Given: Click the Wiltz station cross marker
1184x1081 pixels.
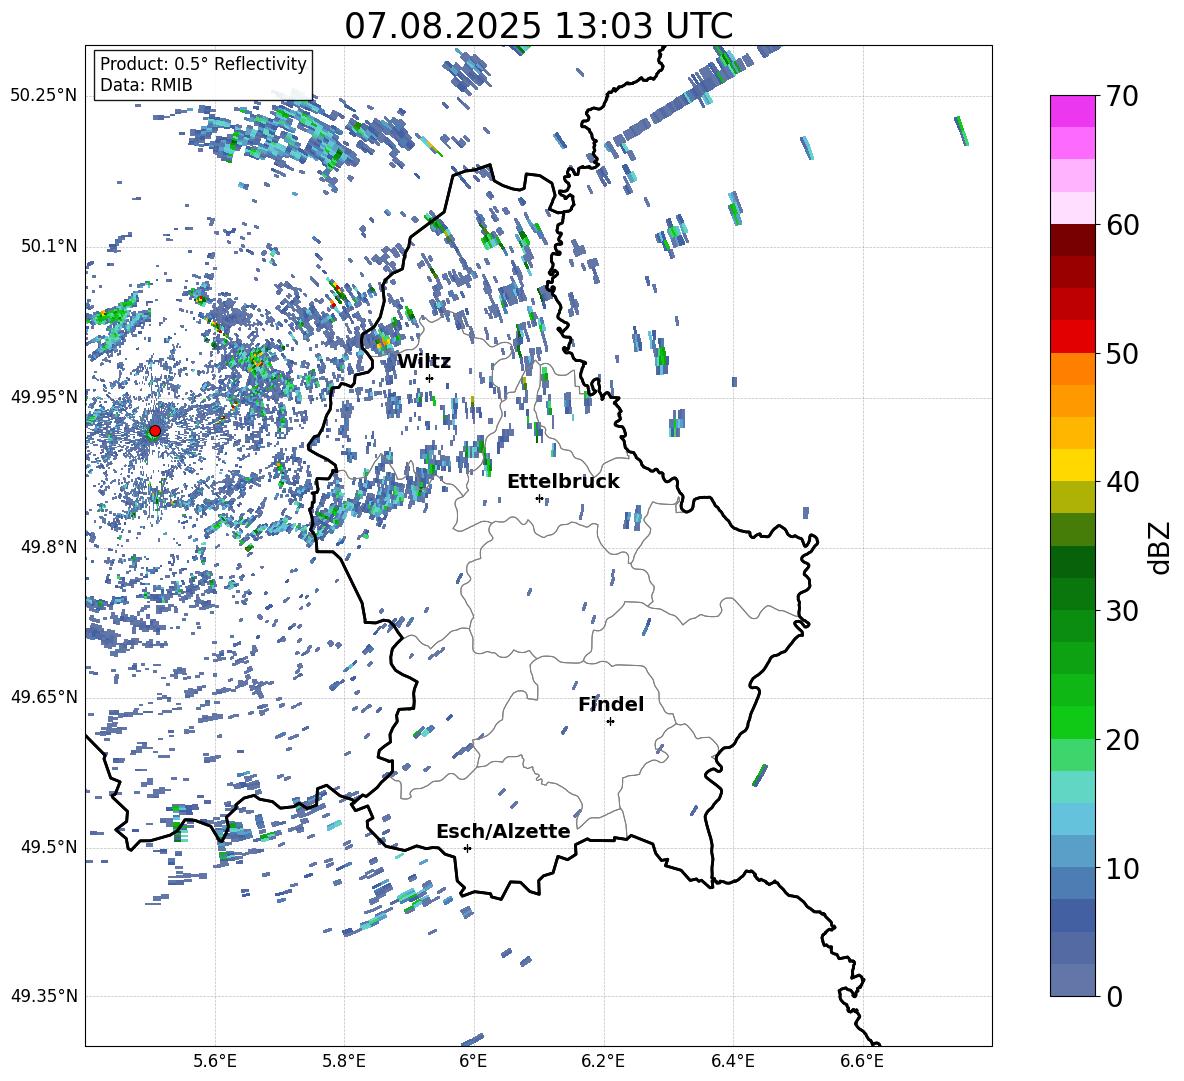Looking at the screenshot, I should (x=430, y=378).
